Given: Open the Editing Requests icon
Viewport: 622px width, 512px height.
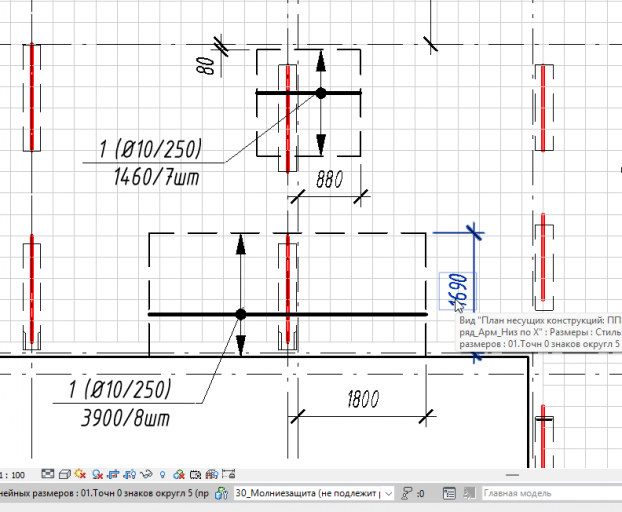Looking at the screenshot, I should pos(407,493).
